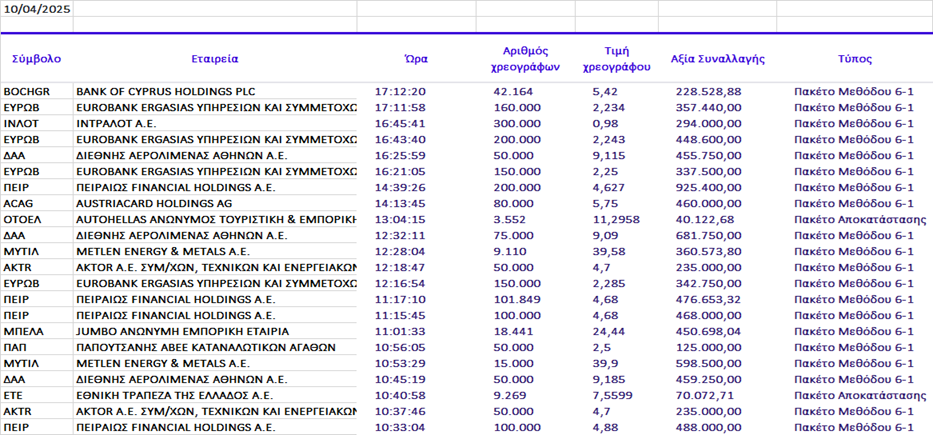Click the Αξία Συναλλαγής header
Screen dimensions: 933x435
tap(717, 59)
